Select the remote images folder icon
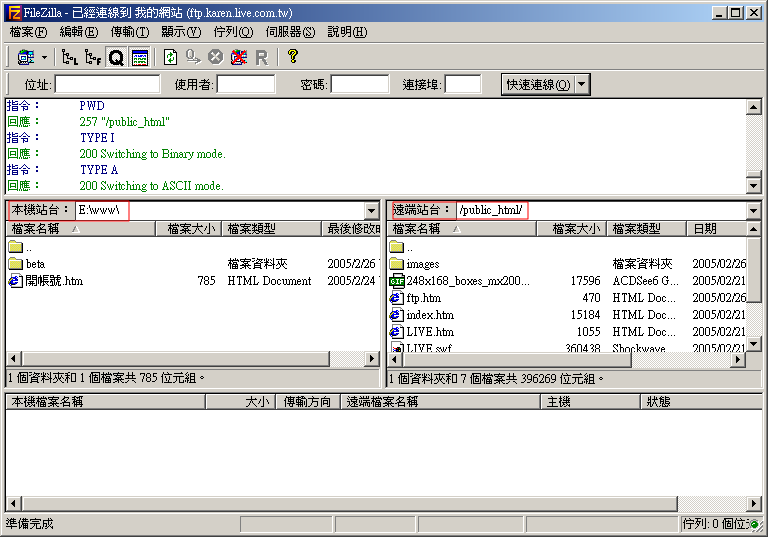Image resolution: width=768 pixels, height=537 pixels. tap(396, 264)
